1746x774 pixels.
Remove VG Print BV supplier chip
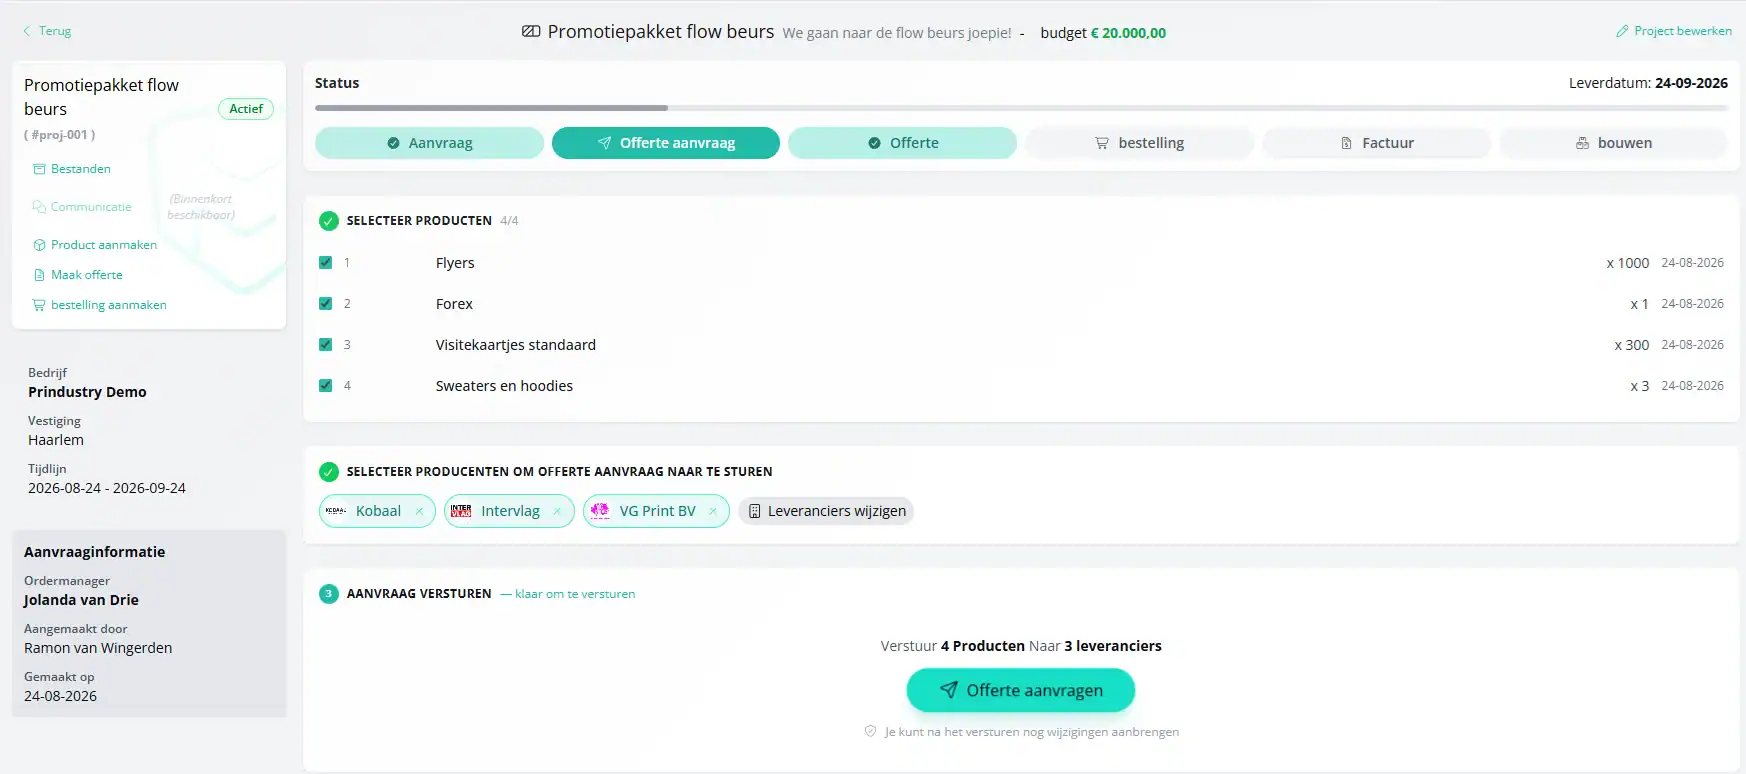[713, 511]
